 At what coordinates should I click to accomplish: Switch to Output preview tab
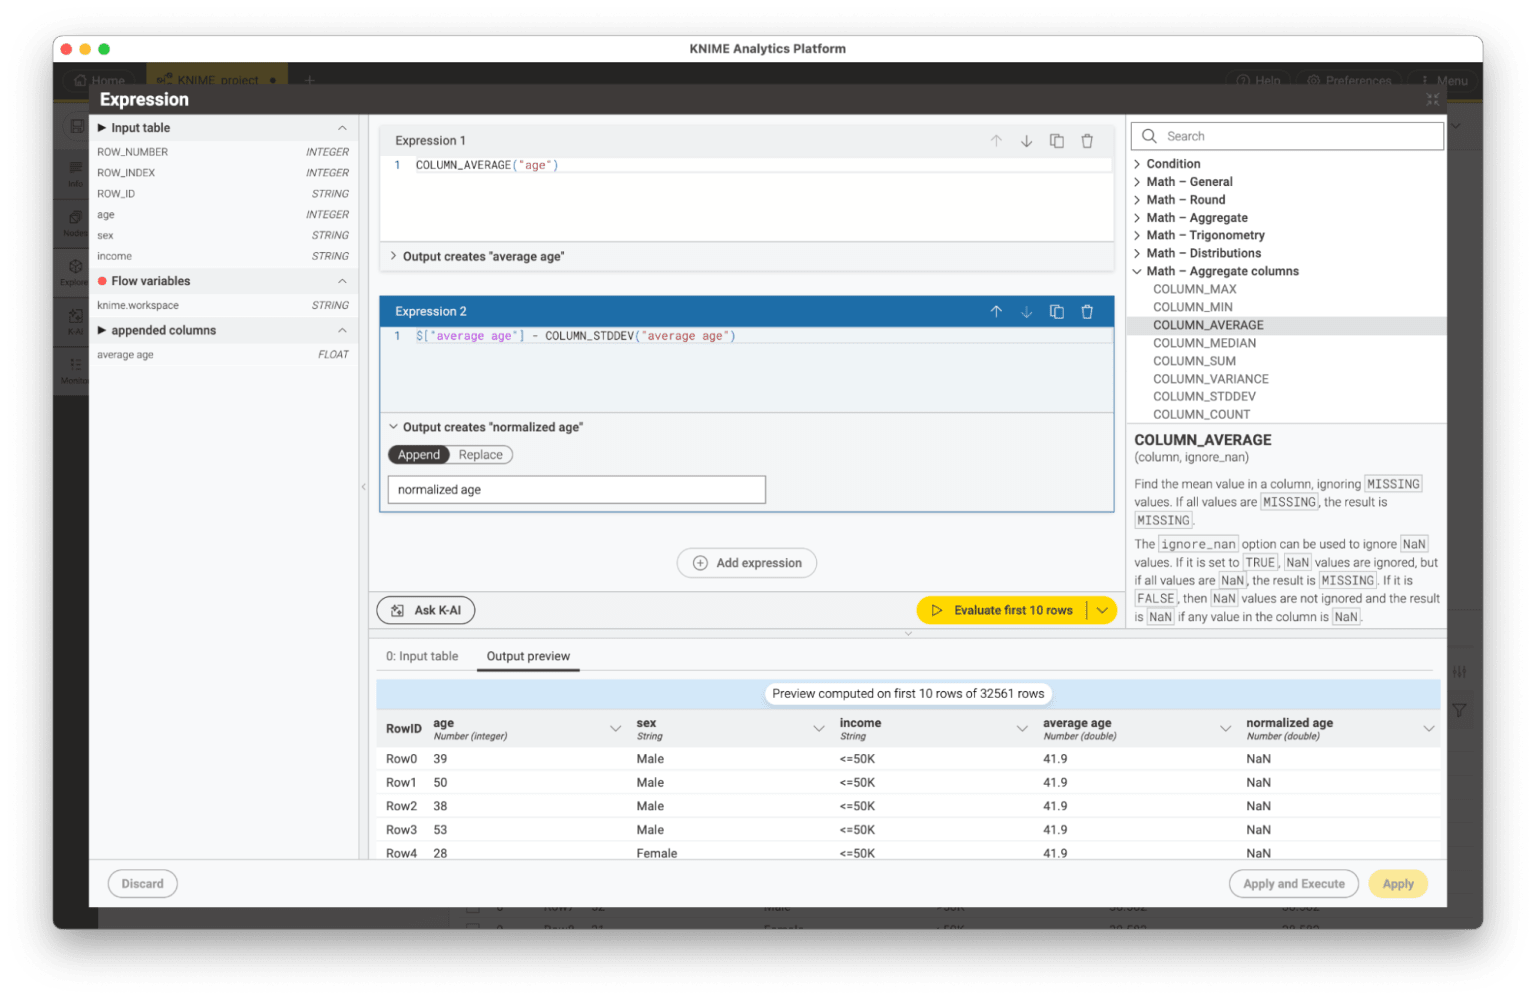point(528,657)
